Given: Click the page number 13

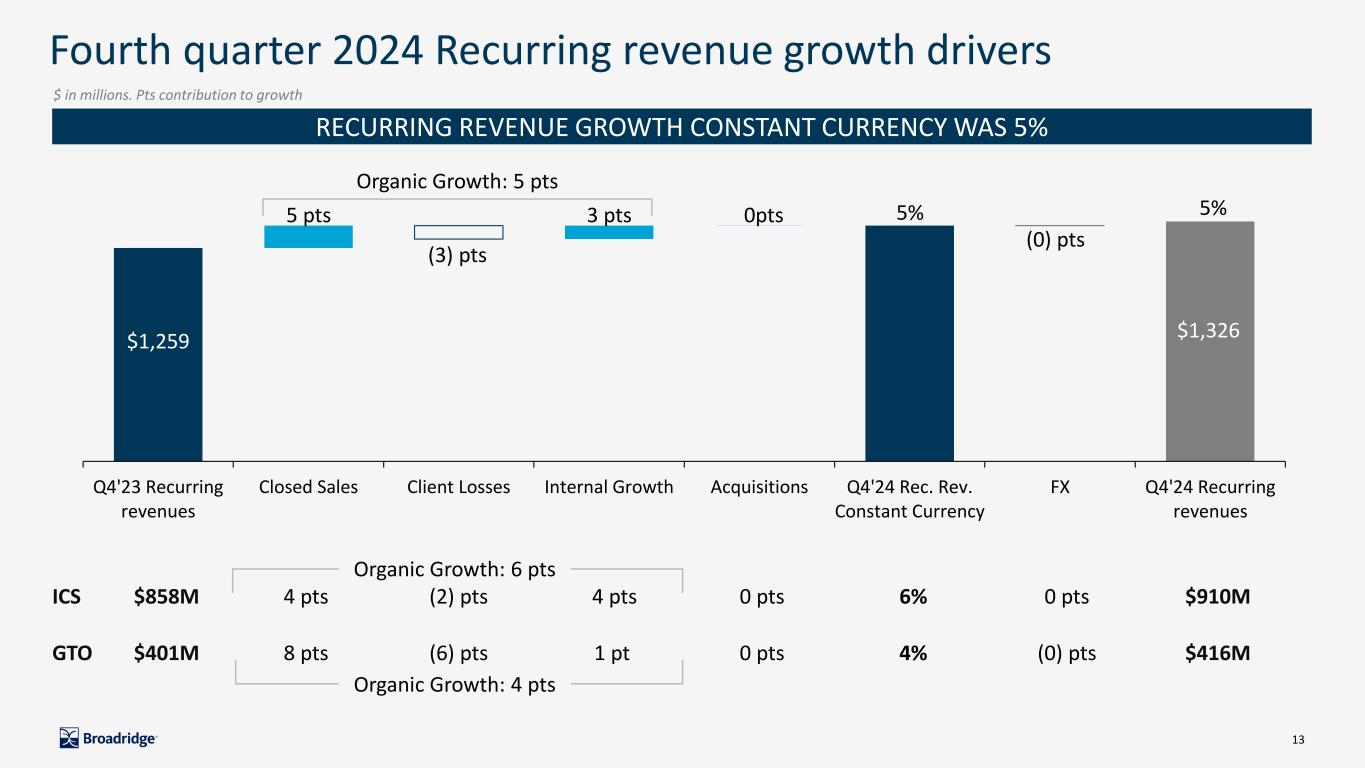Looking at the screenshot, I should 1298,739.
